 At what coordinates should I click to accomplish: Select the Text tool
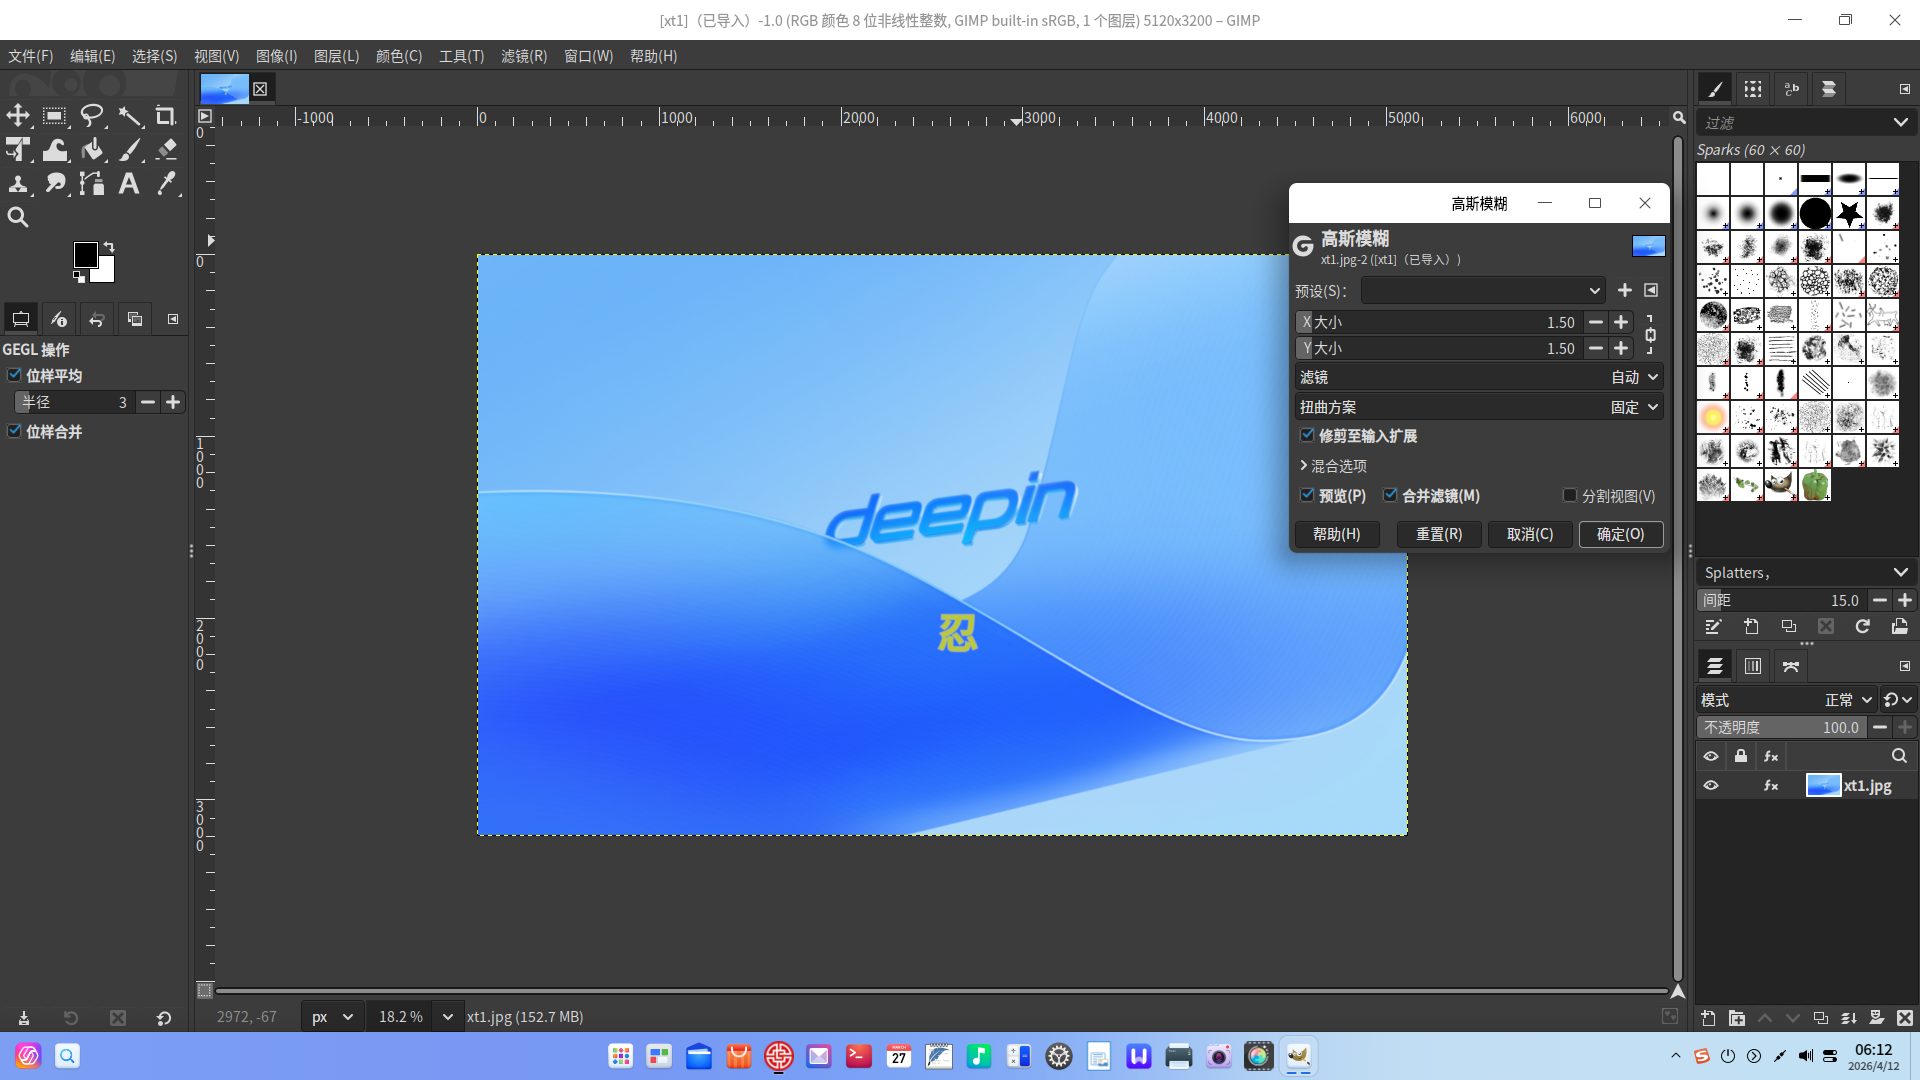click(129, 184)
